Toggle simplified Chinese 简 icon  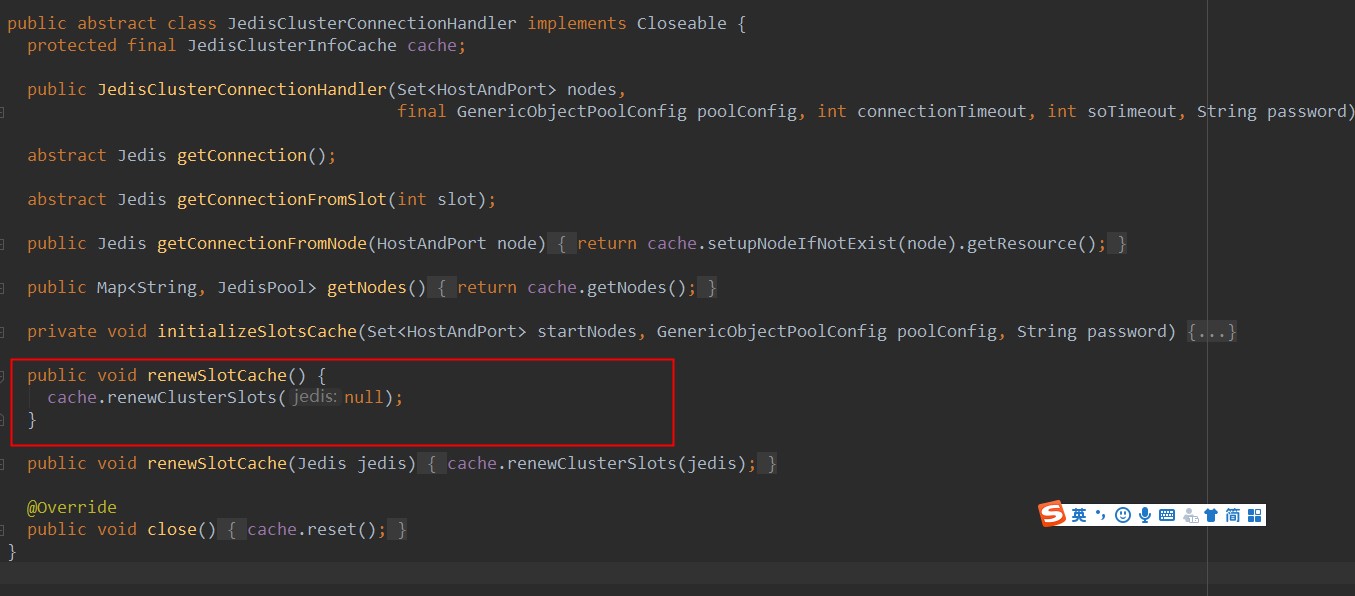pyautogui.click(x=1233, y=515)
